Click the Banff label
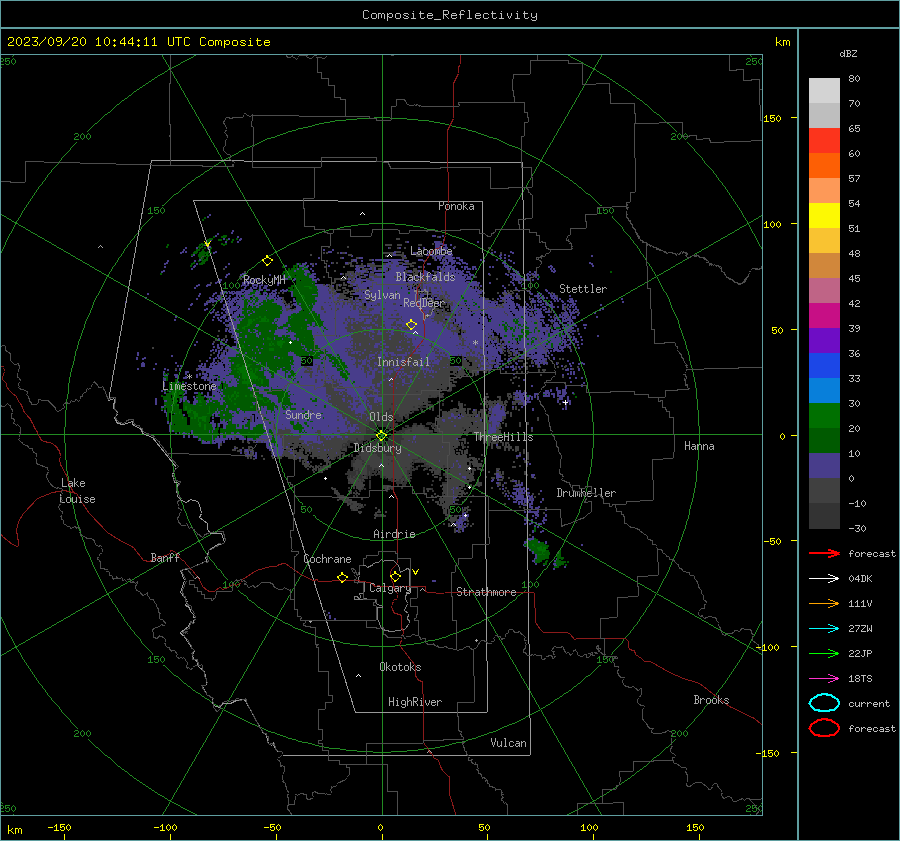Screen dimensions: 900x841 165,557
